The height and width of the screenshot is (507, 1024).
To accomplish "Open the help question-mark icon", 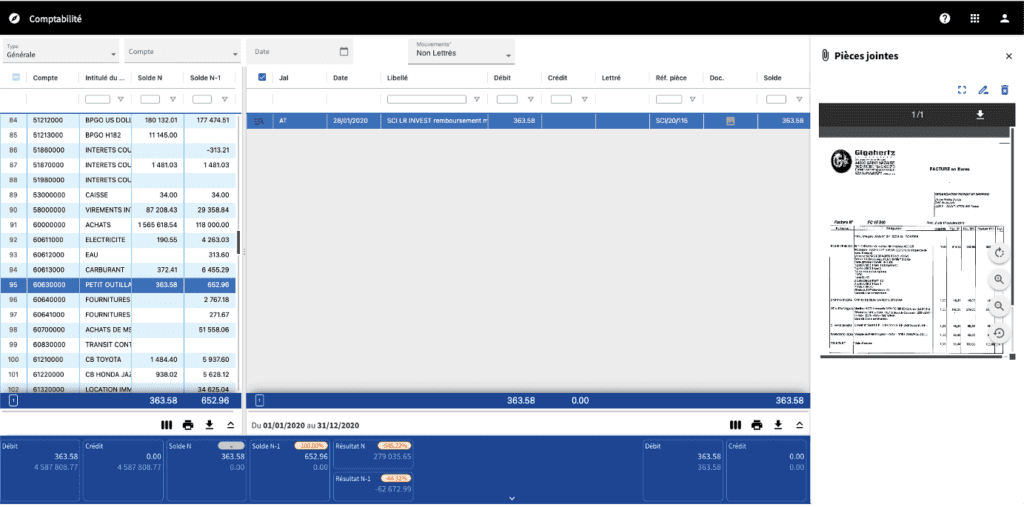I will [944, 18].
